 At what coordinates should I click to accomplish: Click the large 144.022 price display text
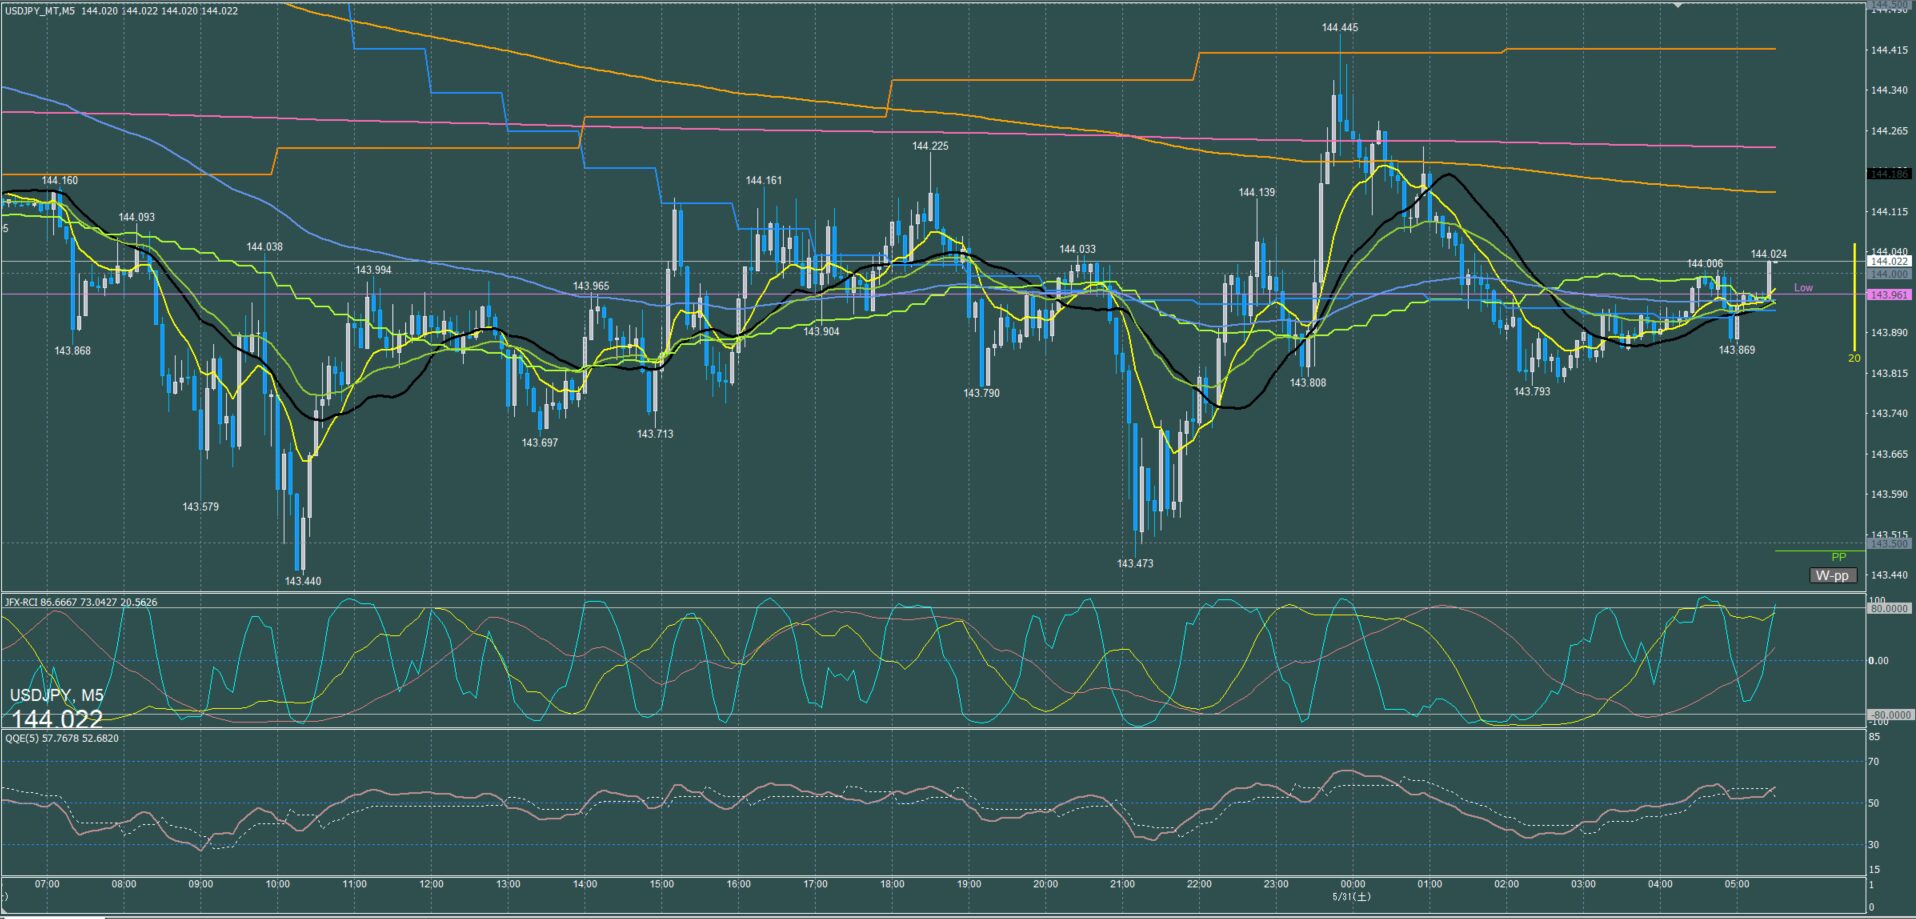tap(57, 719)
